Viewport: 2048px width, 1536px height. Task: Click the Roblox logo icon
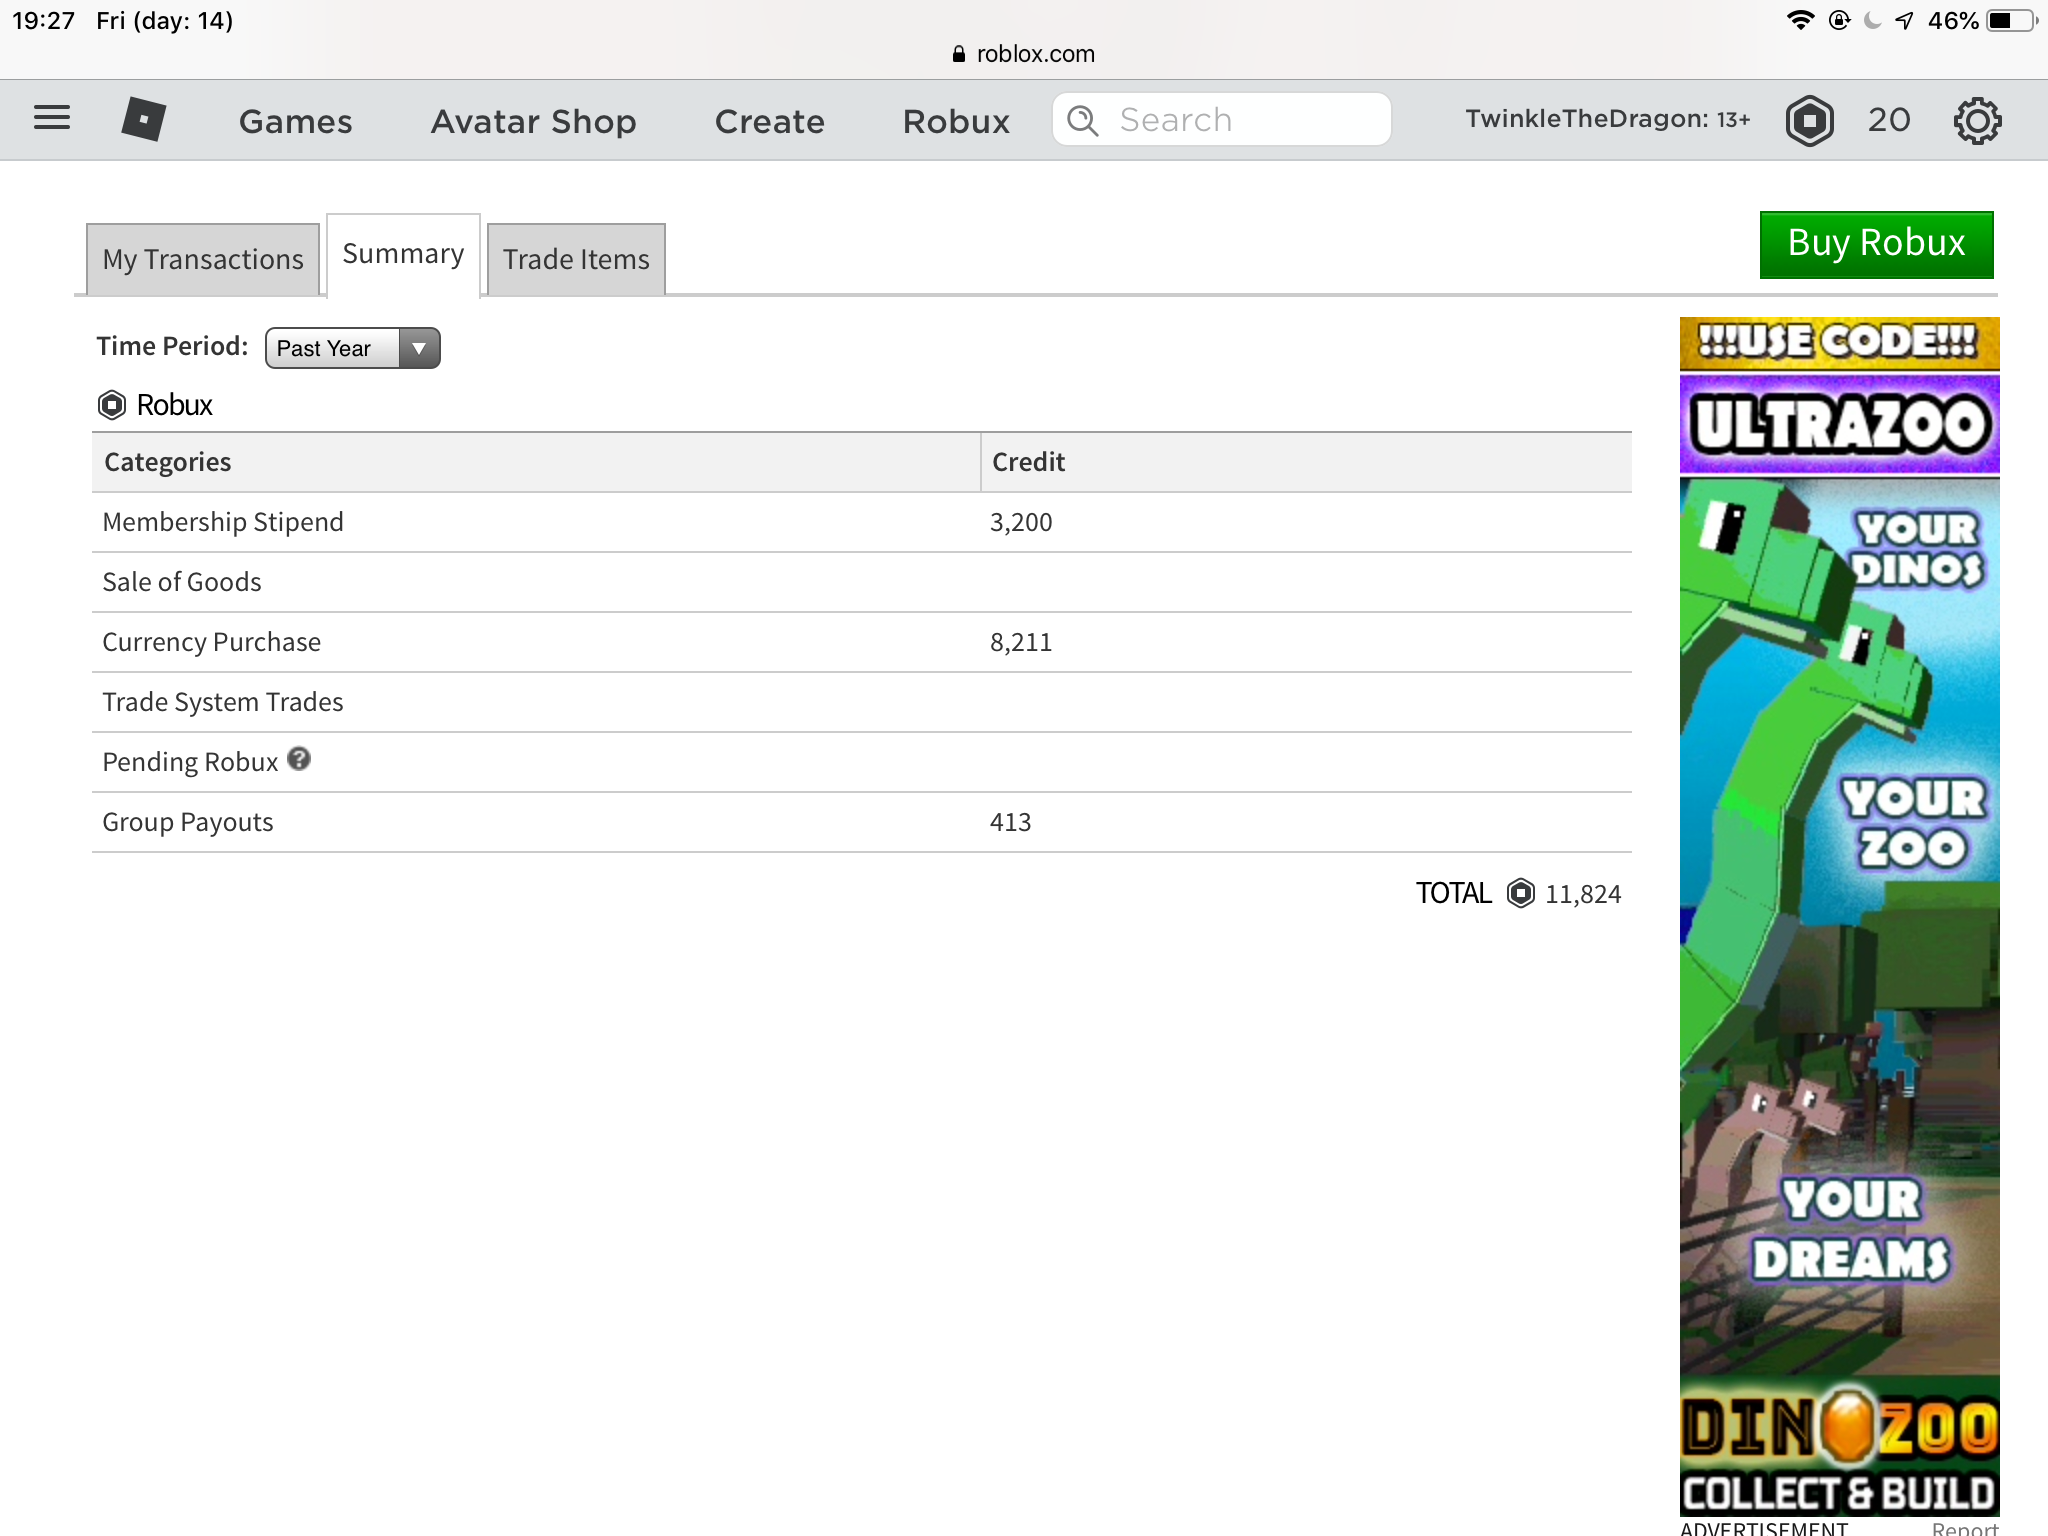click(144, 121)
